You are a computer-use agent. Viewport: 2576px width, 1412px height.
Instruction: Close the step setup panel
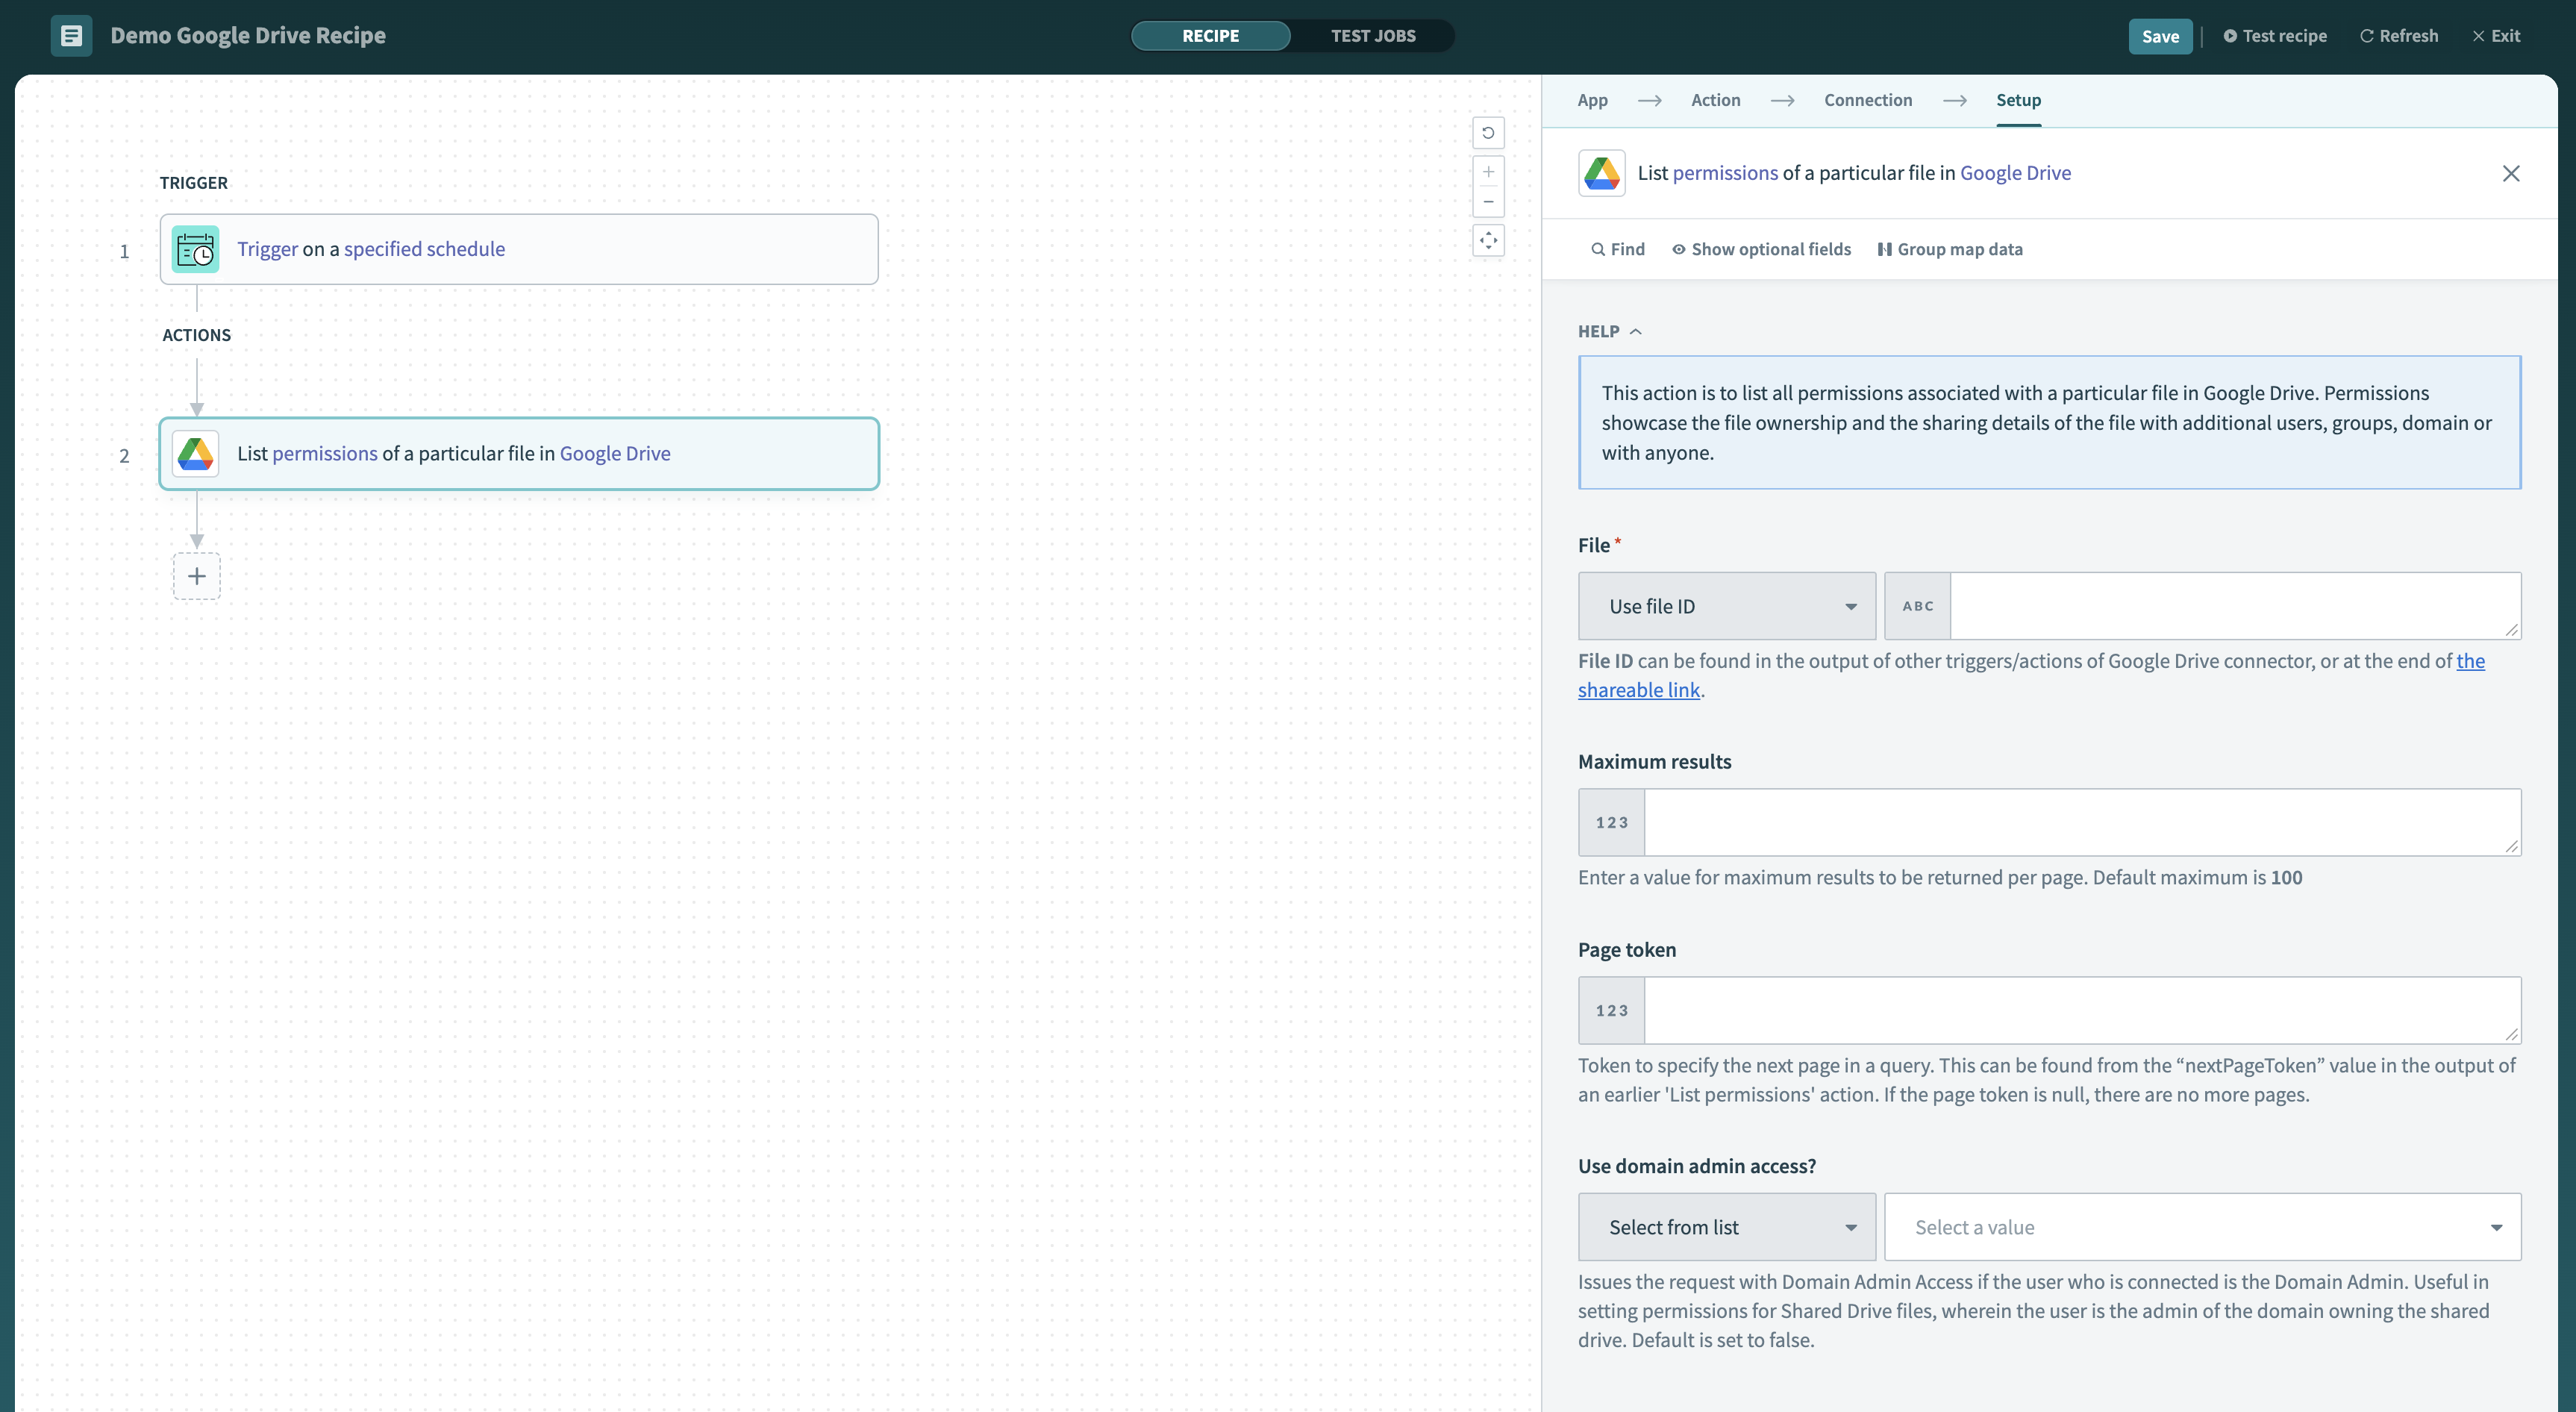tap(2510, 173)
